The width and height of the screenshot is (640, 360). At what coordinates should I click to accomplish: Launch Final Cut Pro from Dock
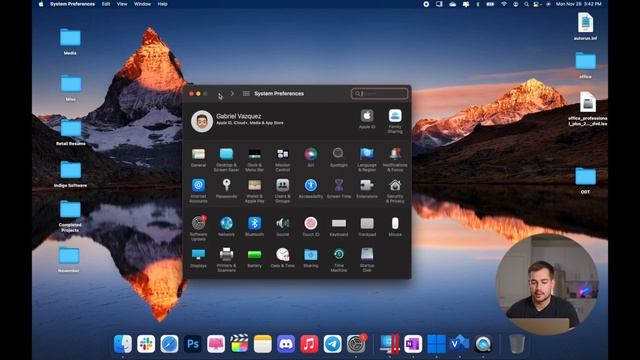[x=239, y=344]
